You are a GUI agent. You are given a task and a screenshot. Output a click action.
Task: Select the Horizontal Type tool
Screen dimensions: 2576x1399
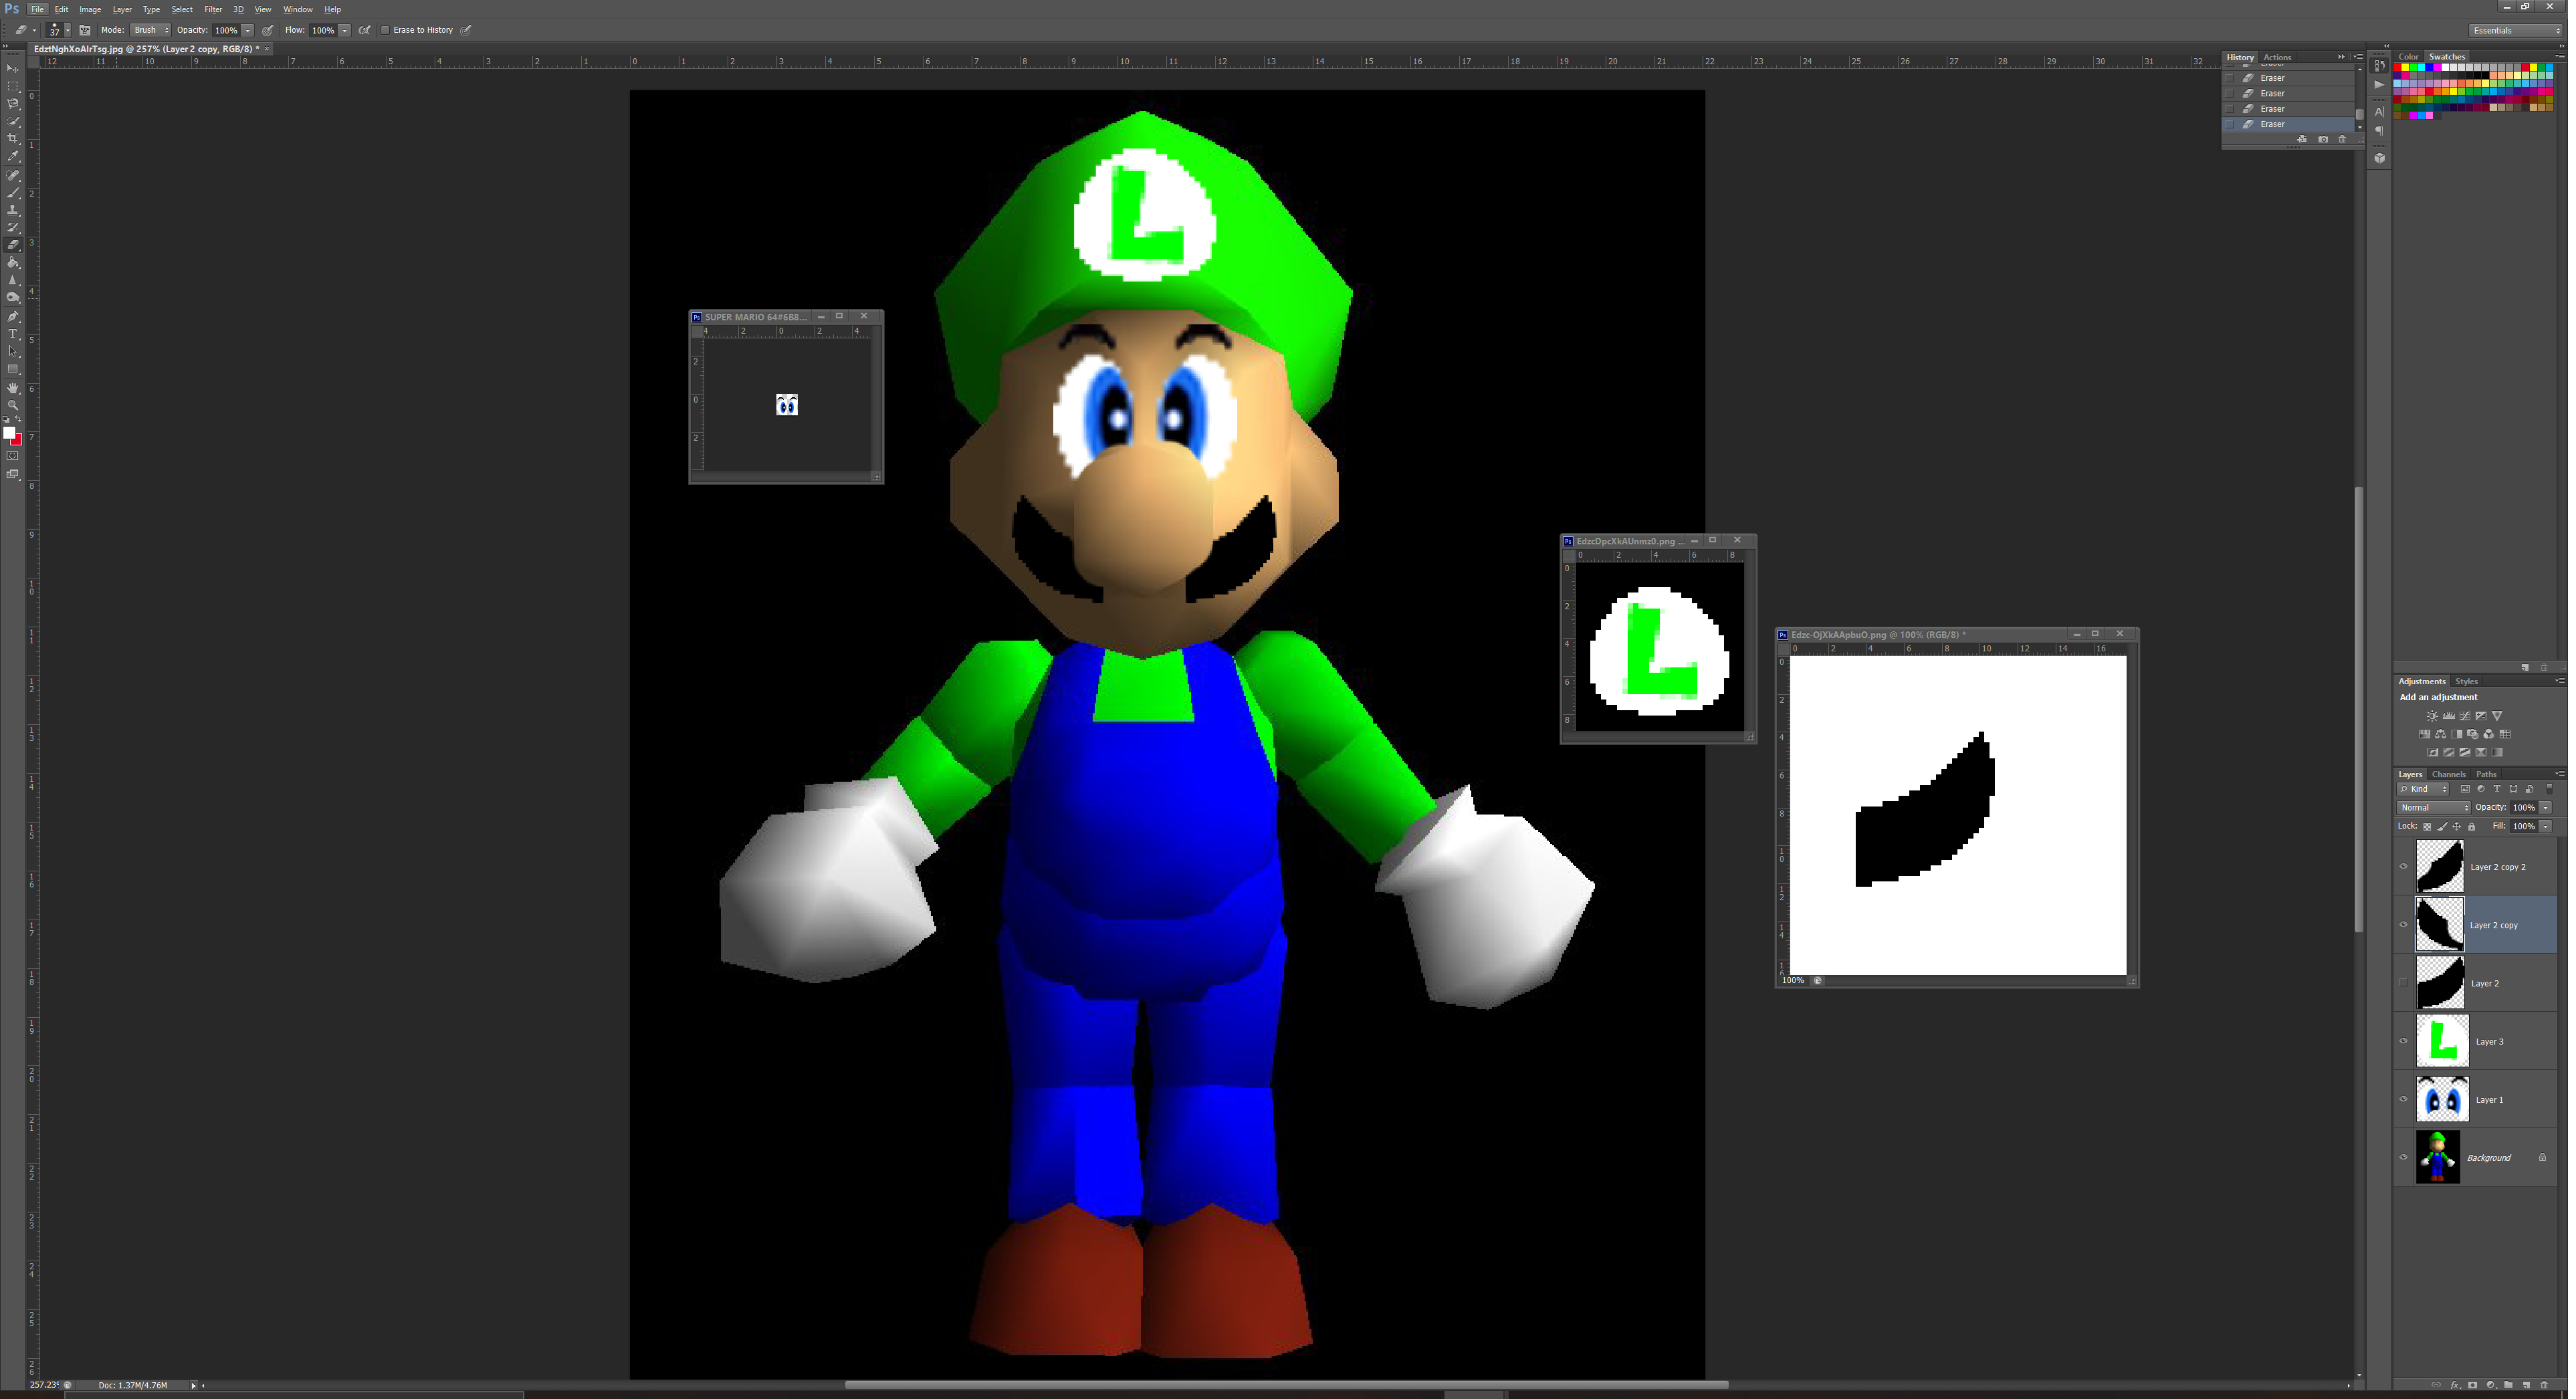[13, 334]
